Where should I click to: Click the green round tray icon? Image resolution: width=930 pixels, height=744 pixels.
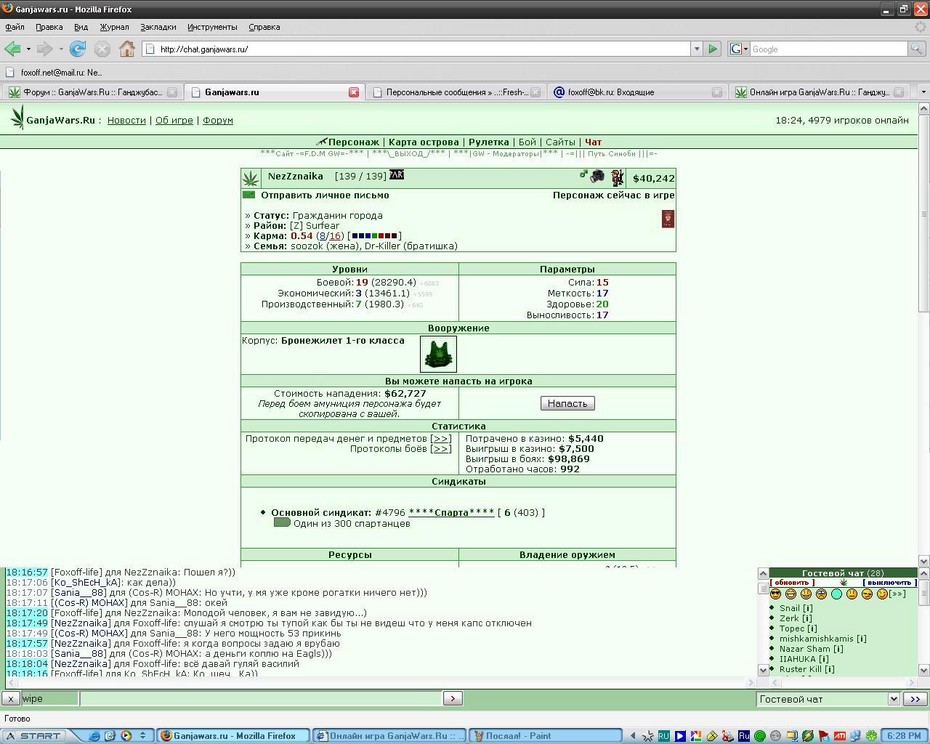point(760,736)
